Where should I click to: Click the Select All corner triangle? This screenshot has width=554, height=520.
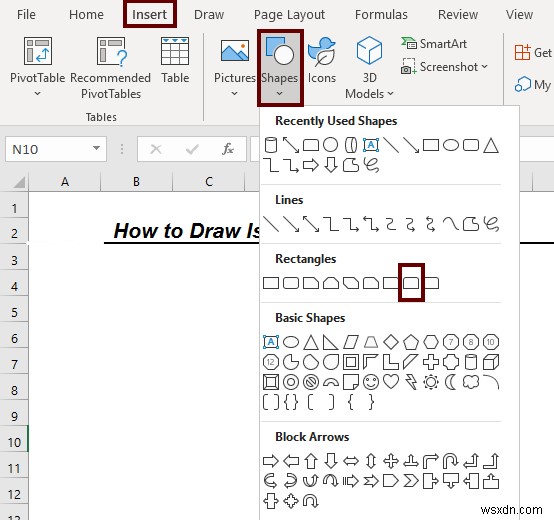18,182
